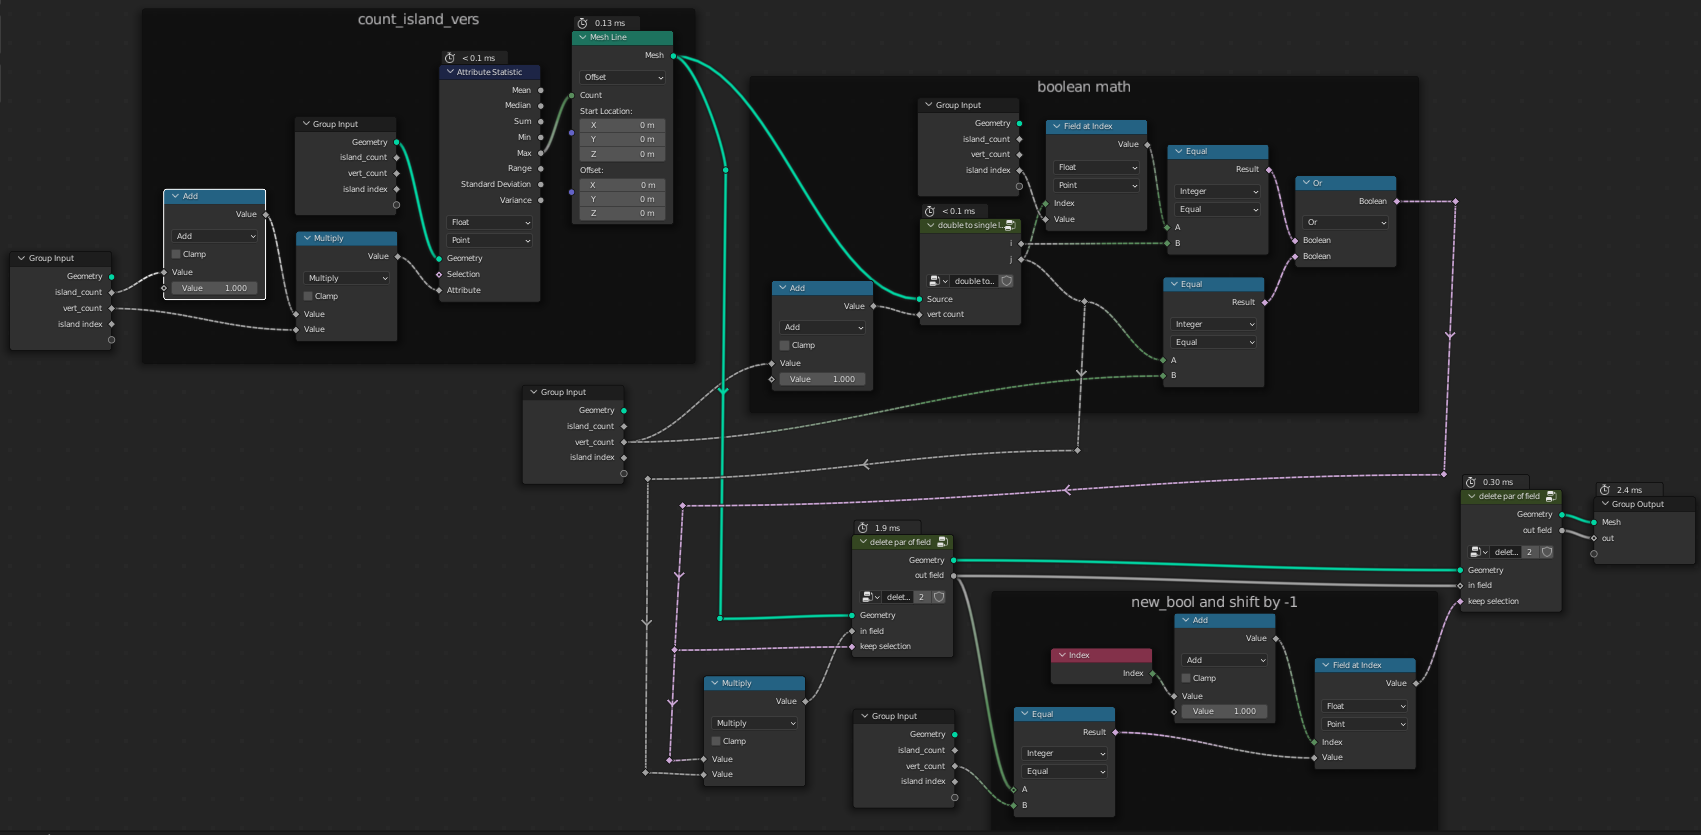
Task: Toggle fake user shield in double to single node
Action: click(1007, 281)
